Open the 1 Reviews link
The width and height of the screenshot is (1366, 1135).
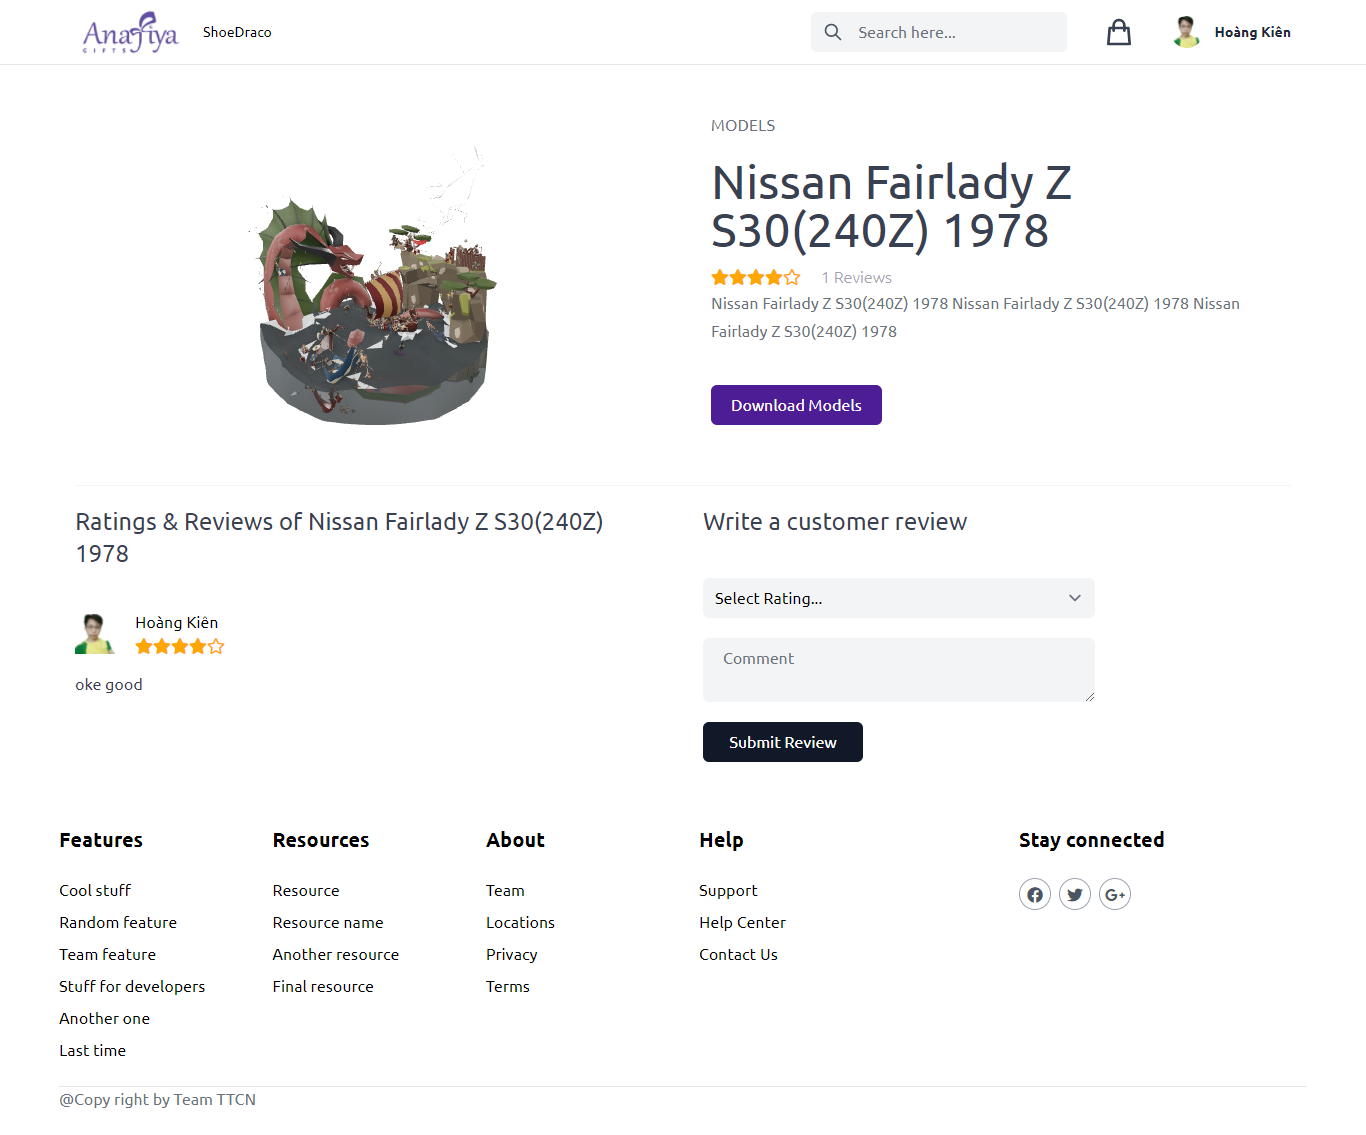click(856, 277)
